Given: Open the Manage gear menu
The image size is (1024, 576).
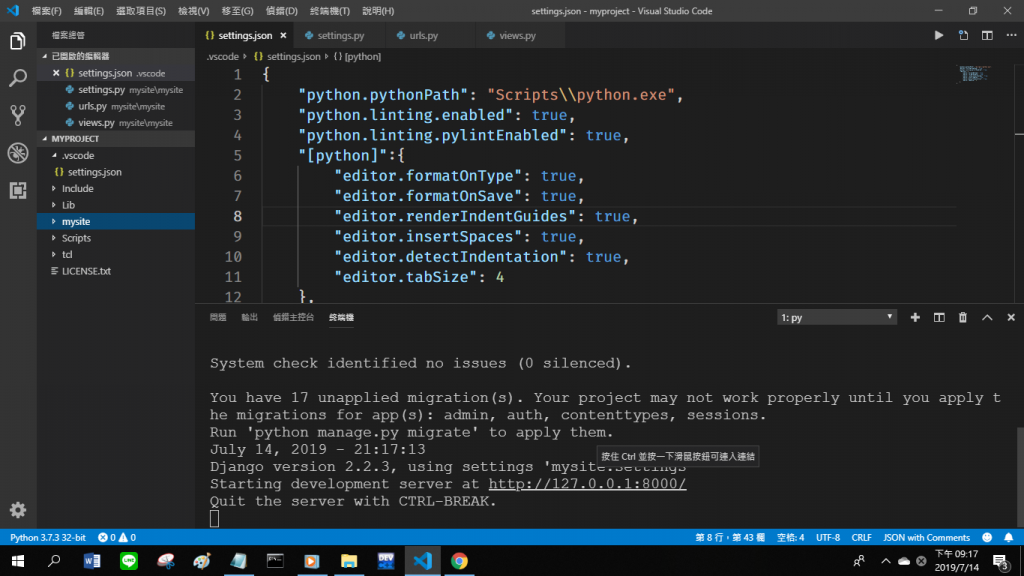Looking at the screenshot, I should (x=18, y=509).
